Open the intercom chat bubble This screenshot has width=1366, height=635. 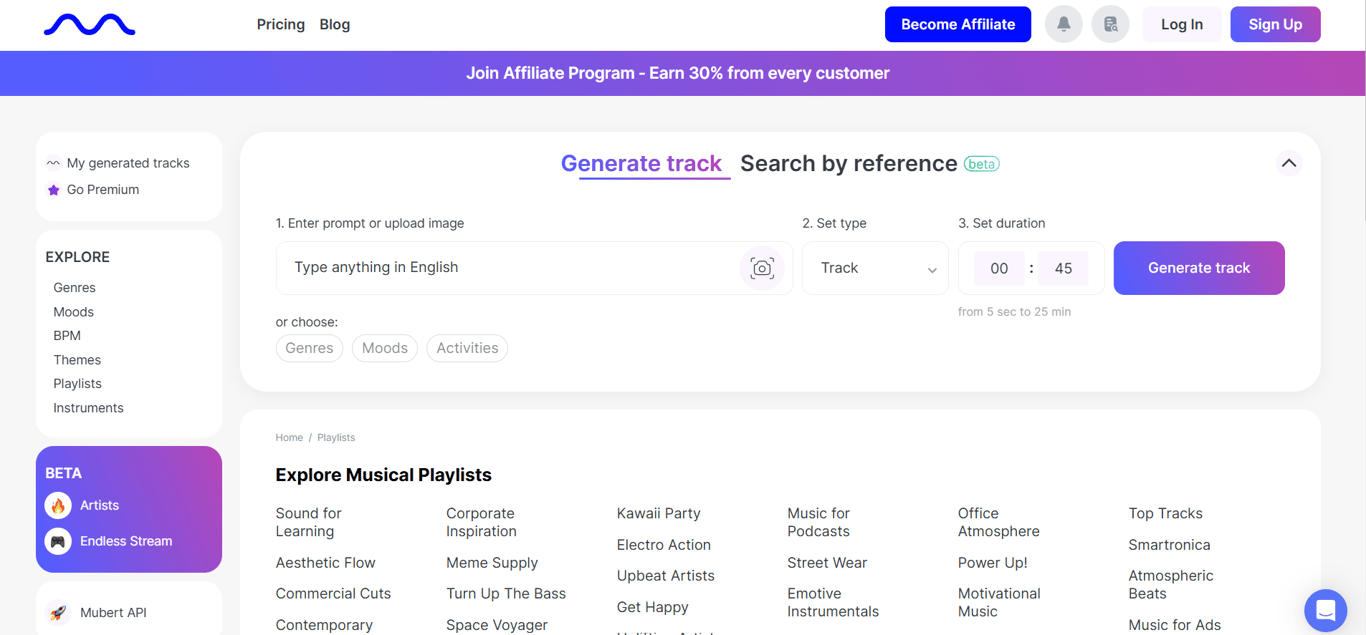point(1325,610)
